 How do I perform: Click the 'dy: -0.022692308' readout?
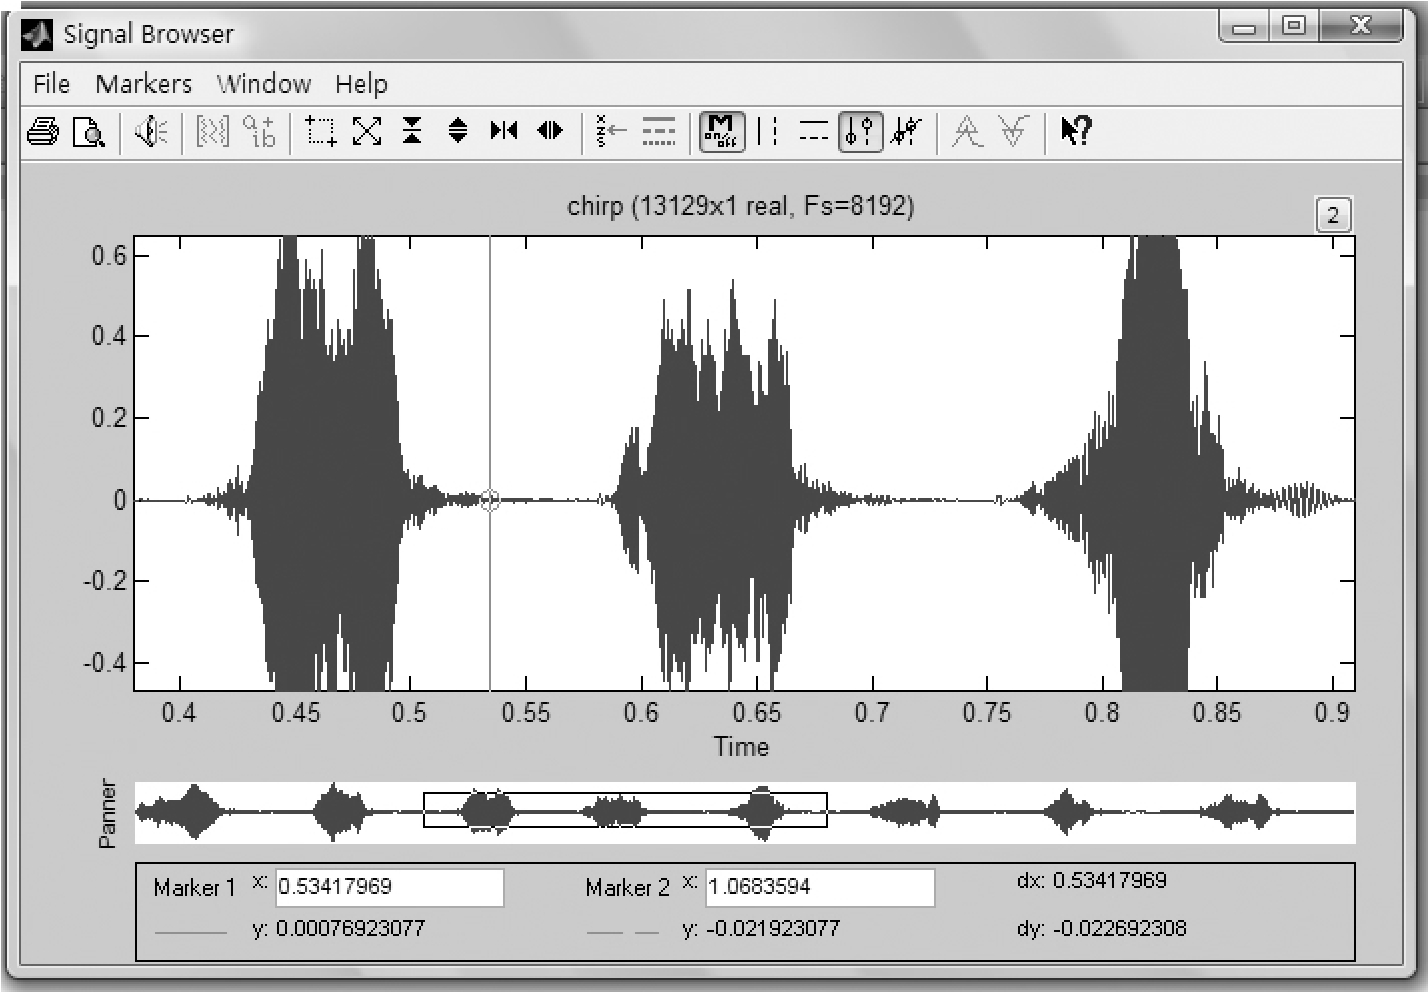click(1101, 928)
